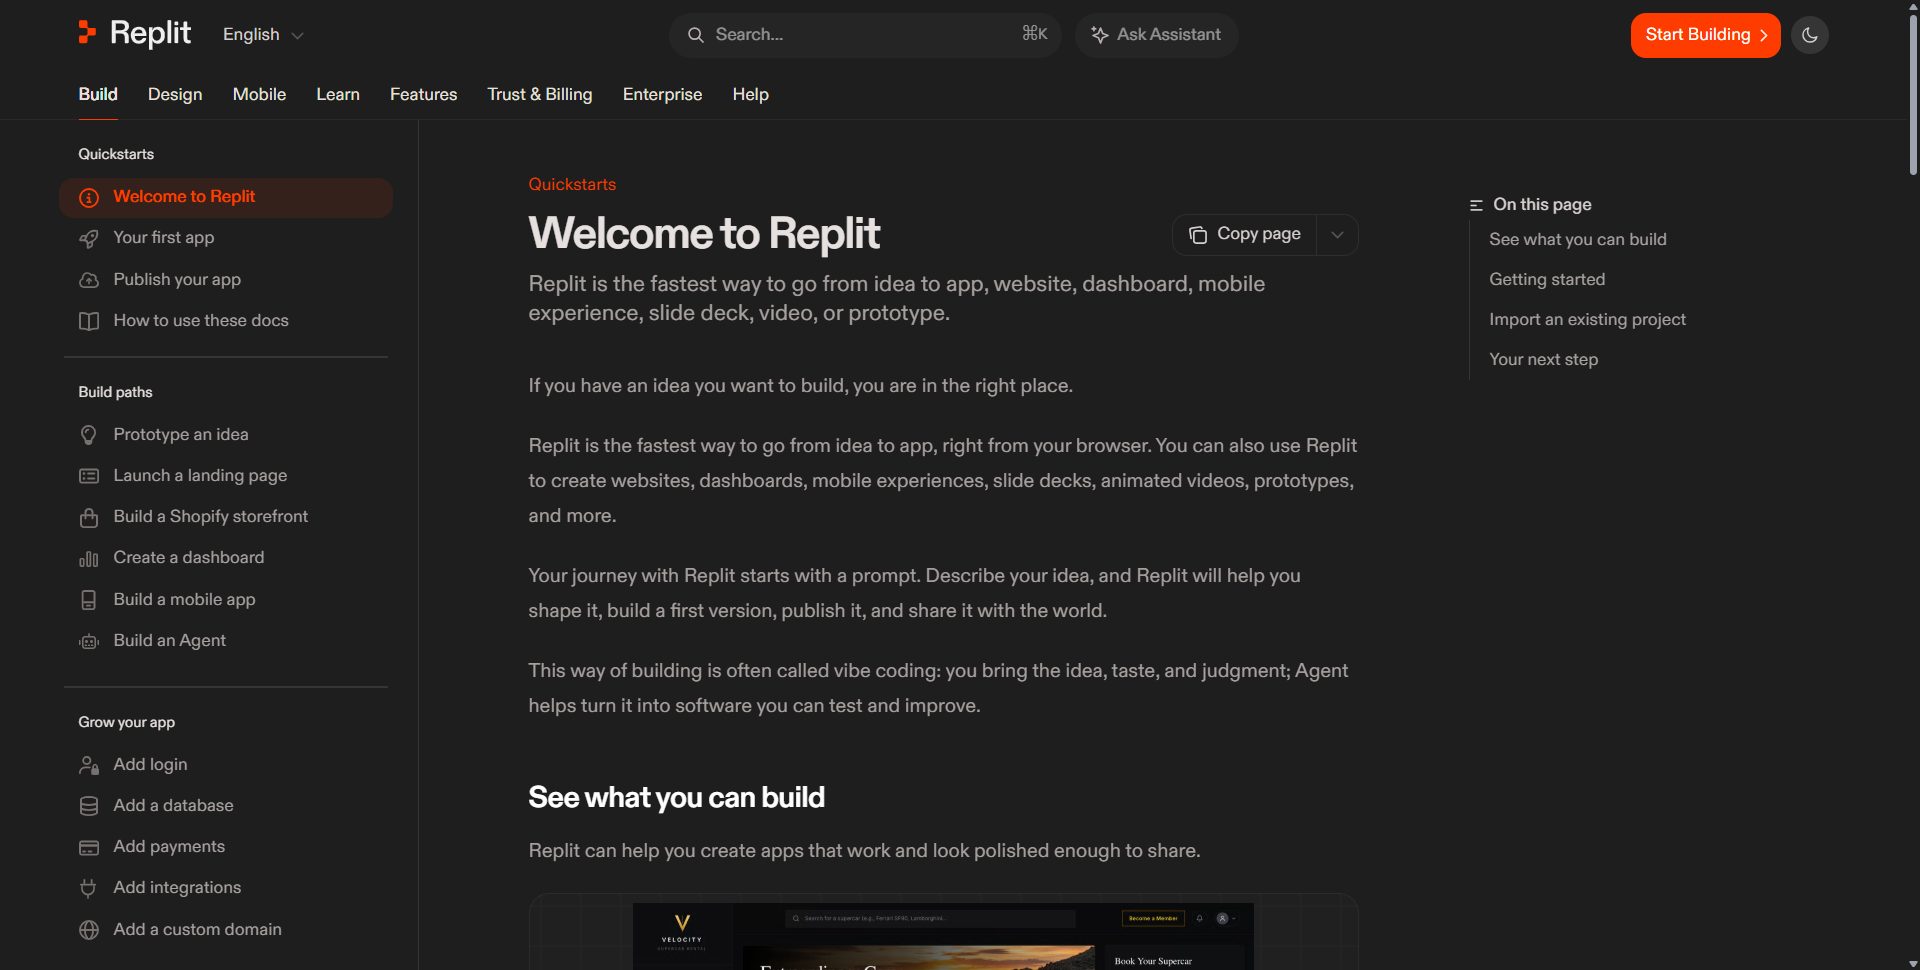Open the Publish your app link
1920x970 pixels.
[177, 280]
